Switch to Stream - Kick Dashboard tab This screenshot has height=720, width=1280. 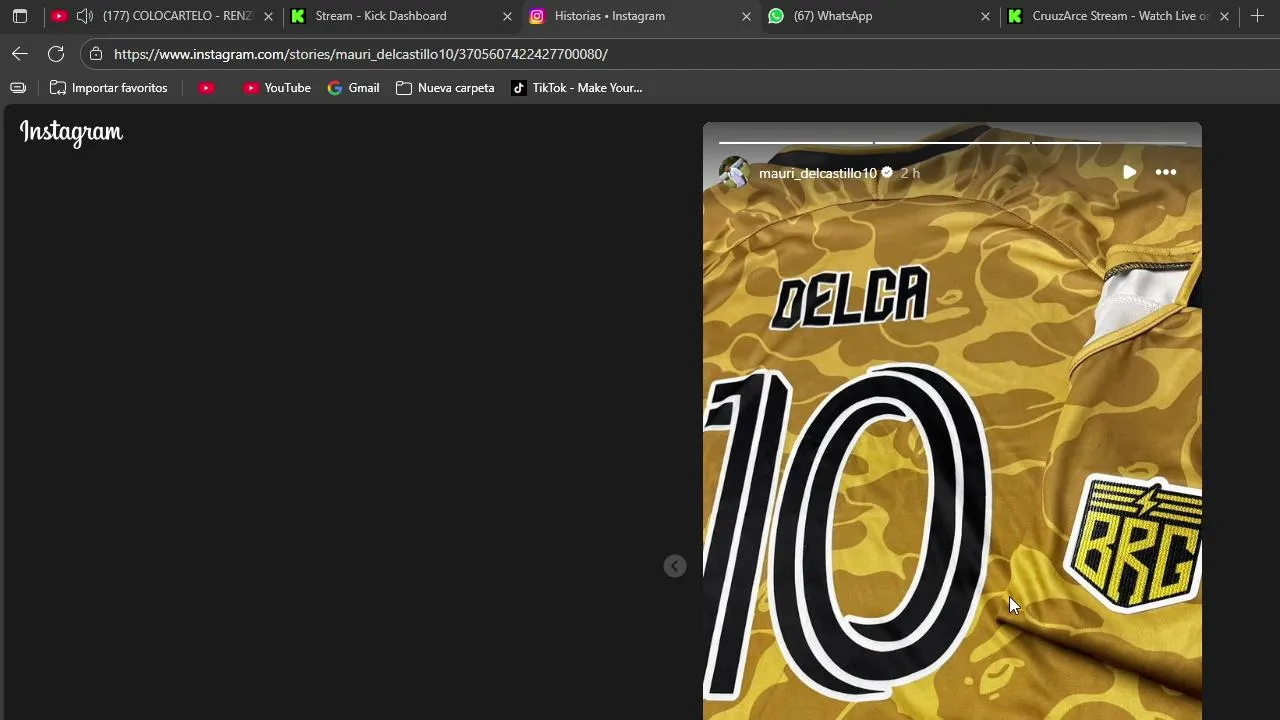pos(400,16)
